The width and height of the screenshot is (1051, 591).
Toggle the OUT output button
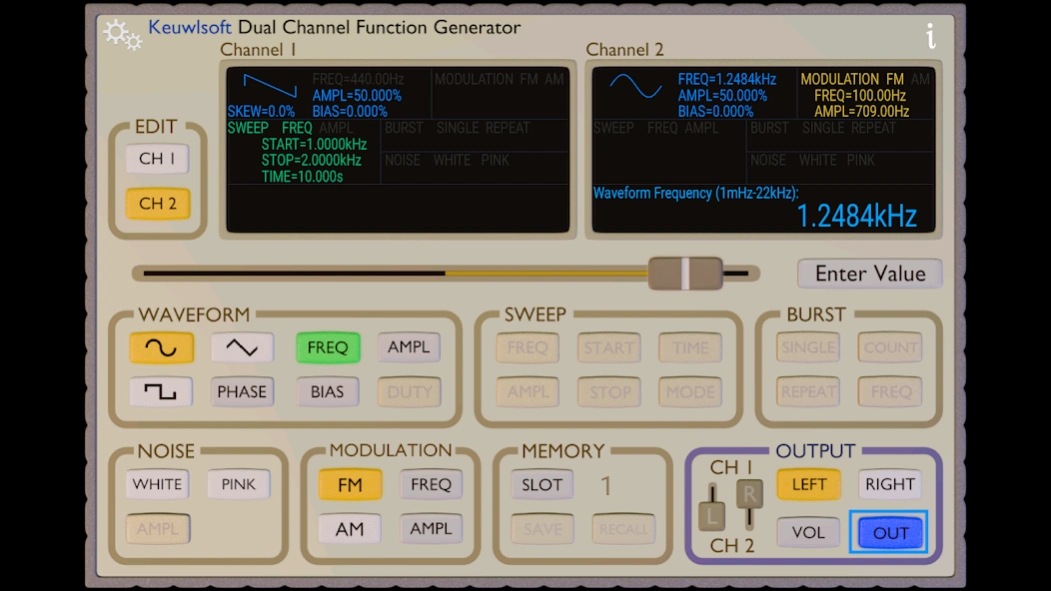[889, 533]
